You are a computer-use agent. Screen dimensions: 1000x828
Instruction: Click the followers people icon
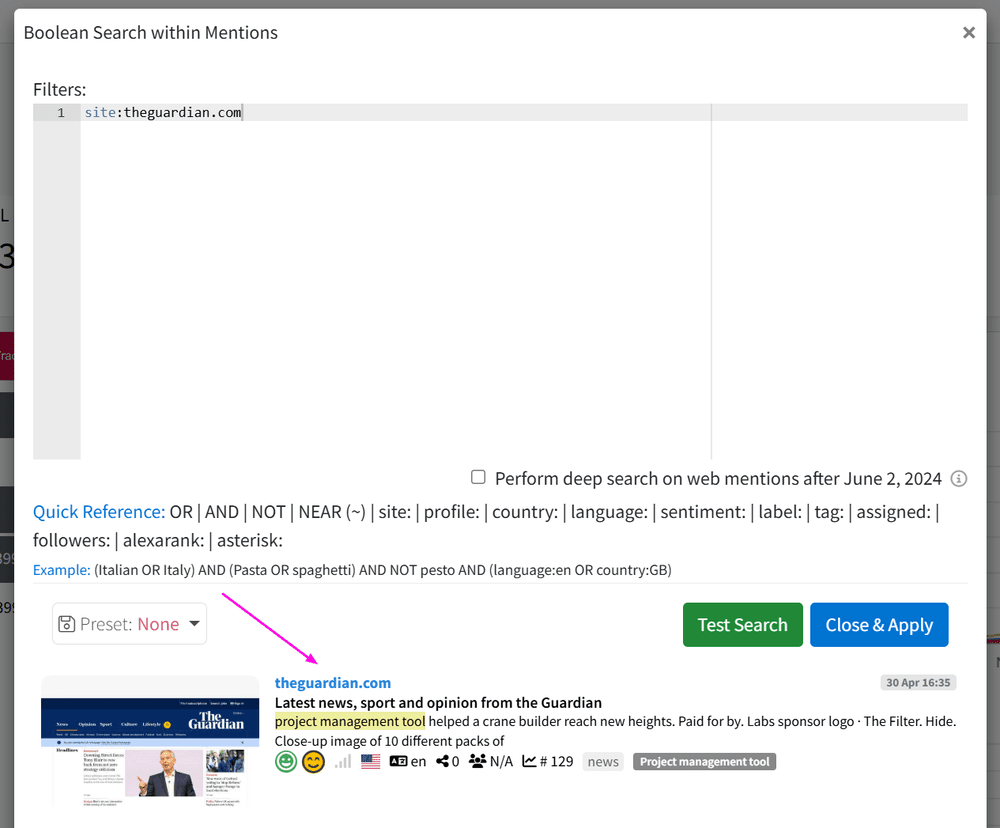478,761
